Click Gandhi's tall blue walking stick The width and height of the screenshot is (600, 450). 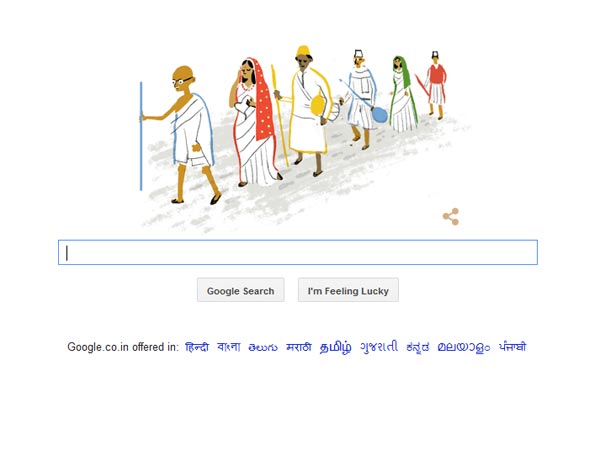pyautogui.click(x=141, y=136)
